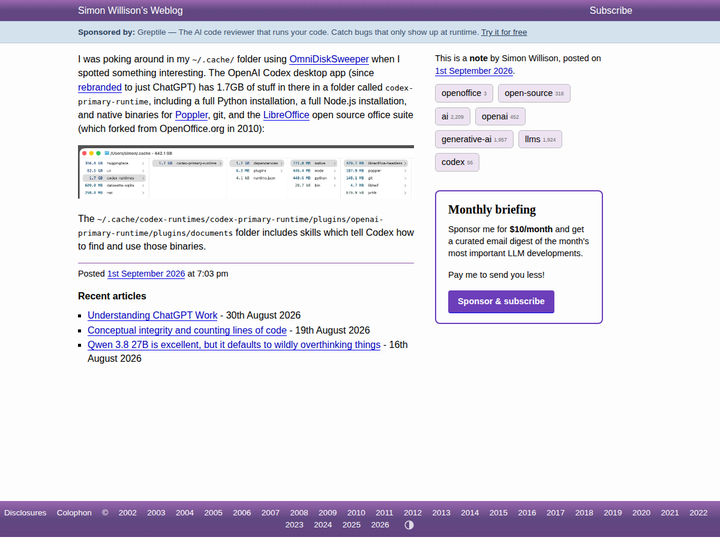Go to the 2026 archive
The width and height of the screenshot is (720, 540).
click(380, 525)
